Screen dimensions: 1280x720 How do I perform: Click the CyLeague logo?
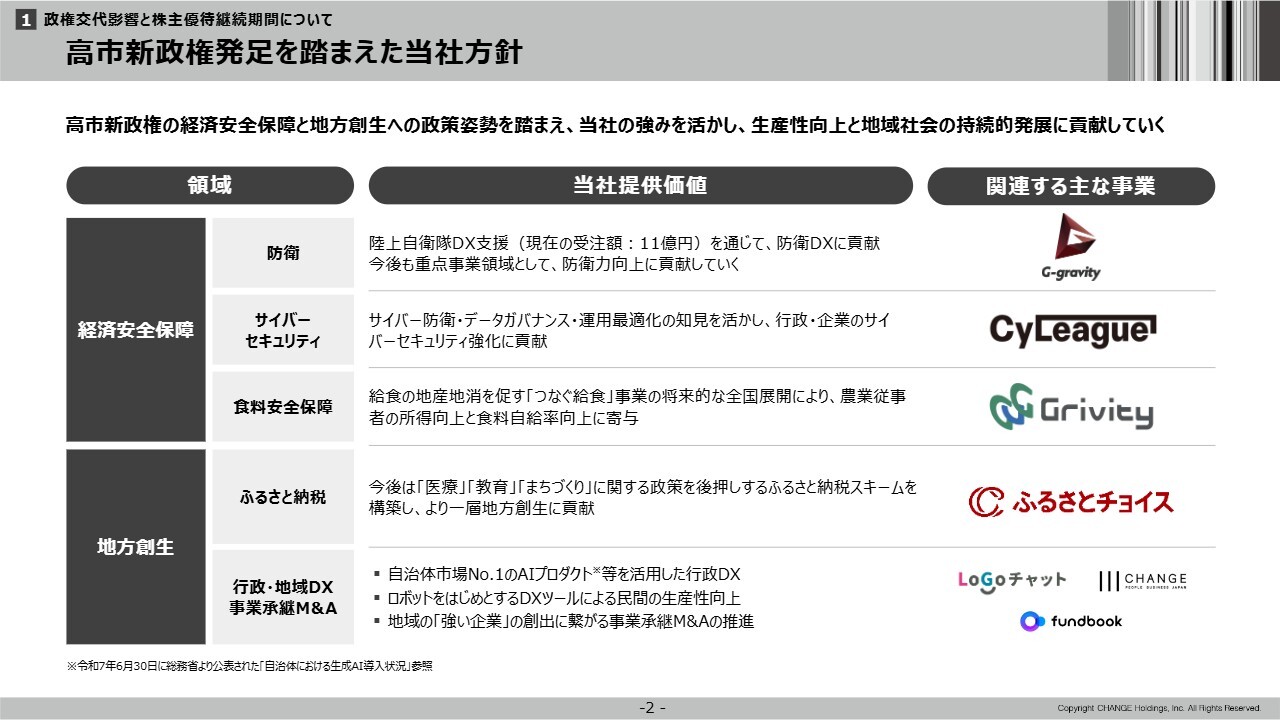click(x=1072, y=330)
